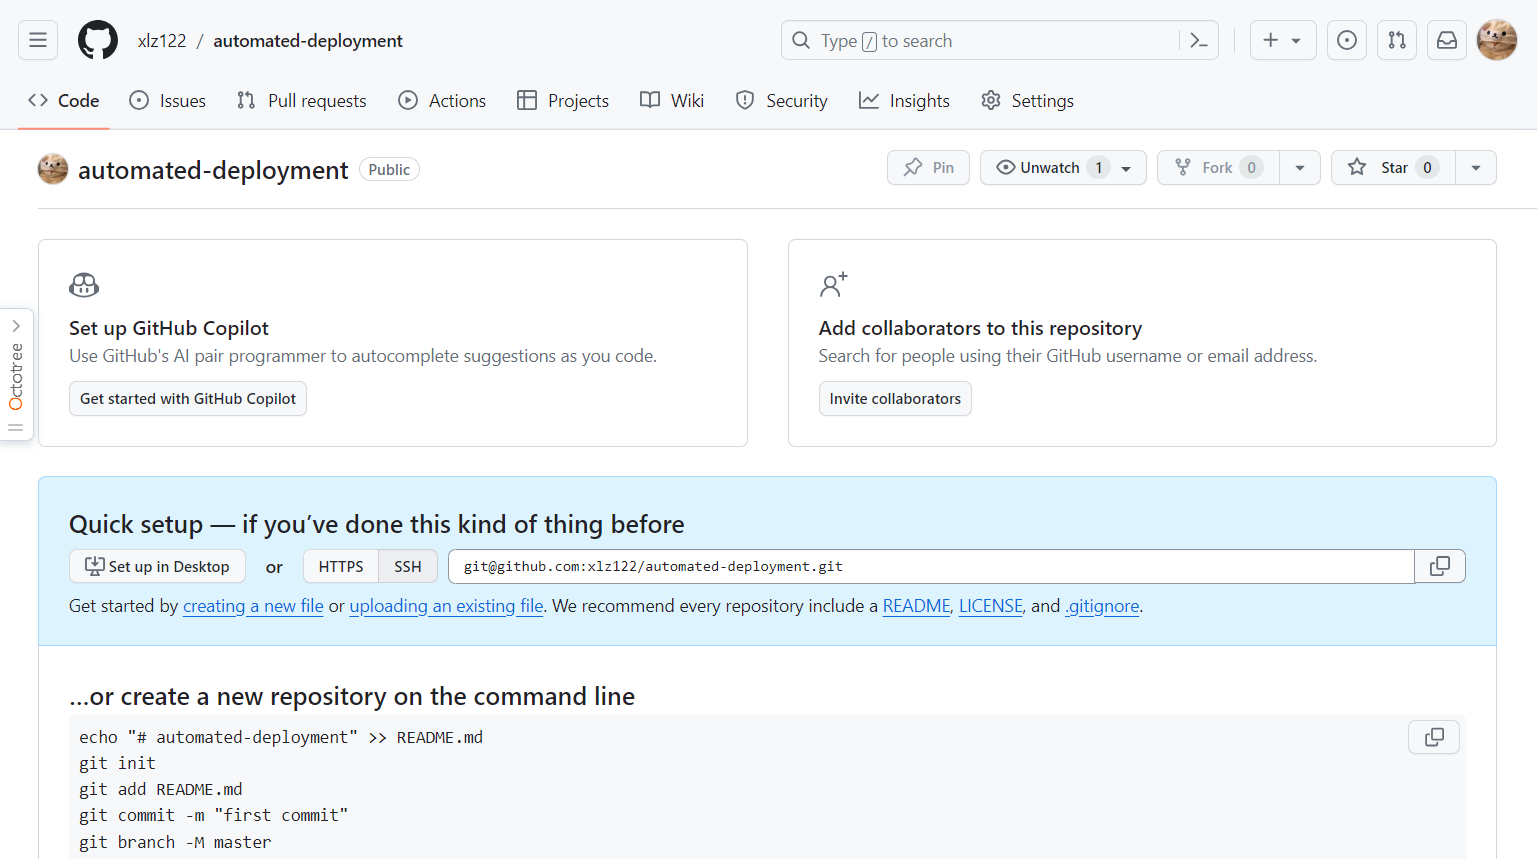Follow the creating a new file link
Image resolution: width=1537 pixels, height=859 pixels.
[253, 606]
